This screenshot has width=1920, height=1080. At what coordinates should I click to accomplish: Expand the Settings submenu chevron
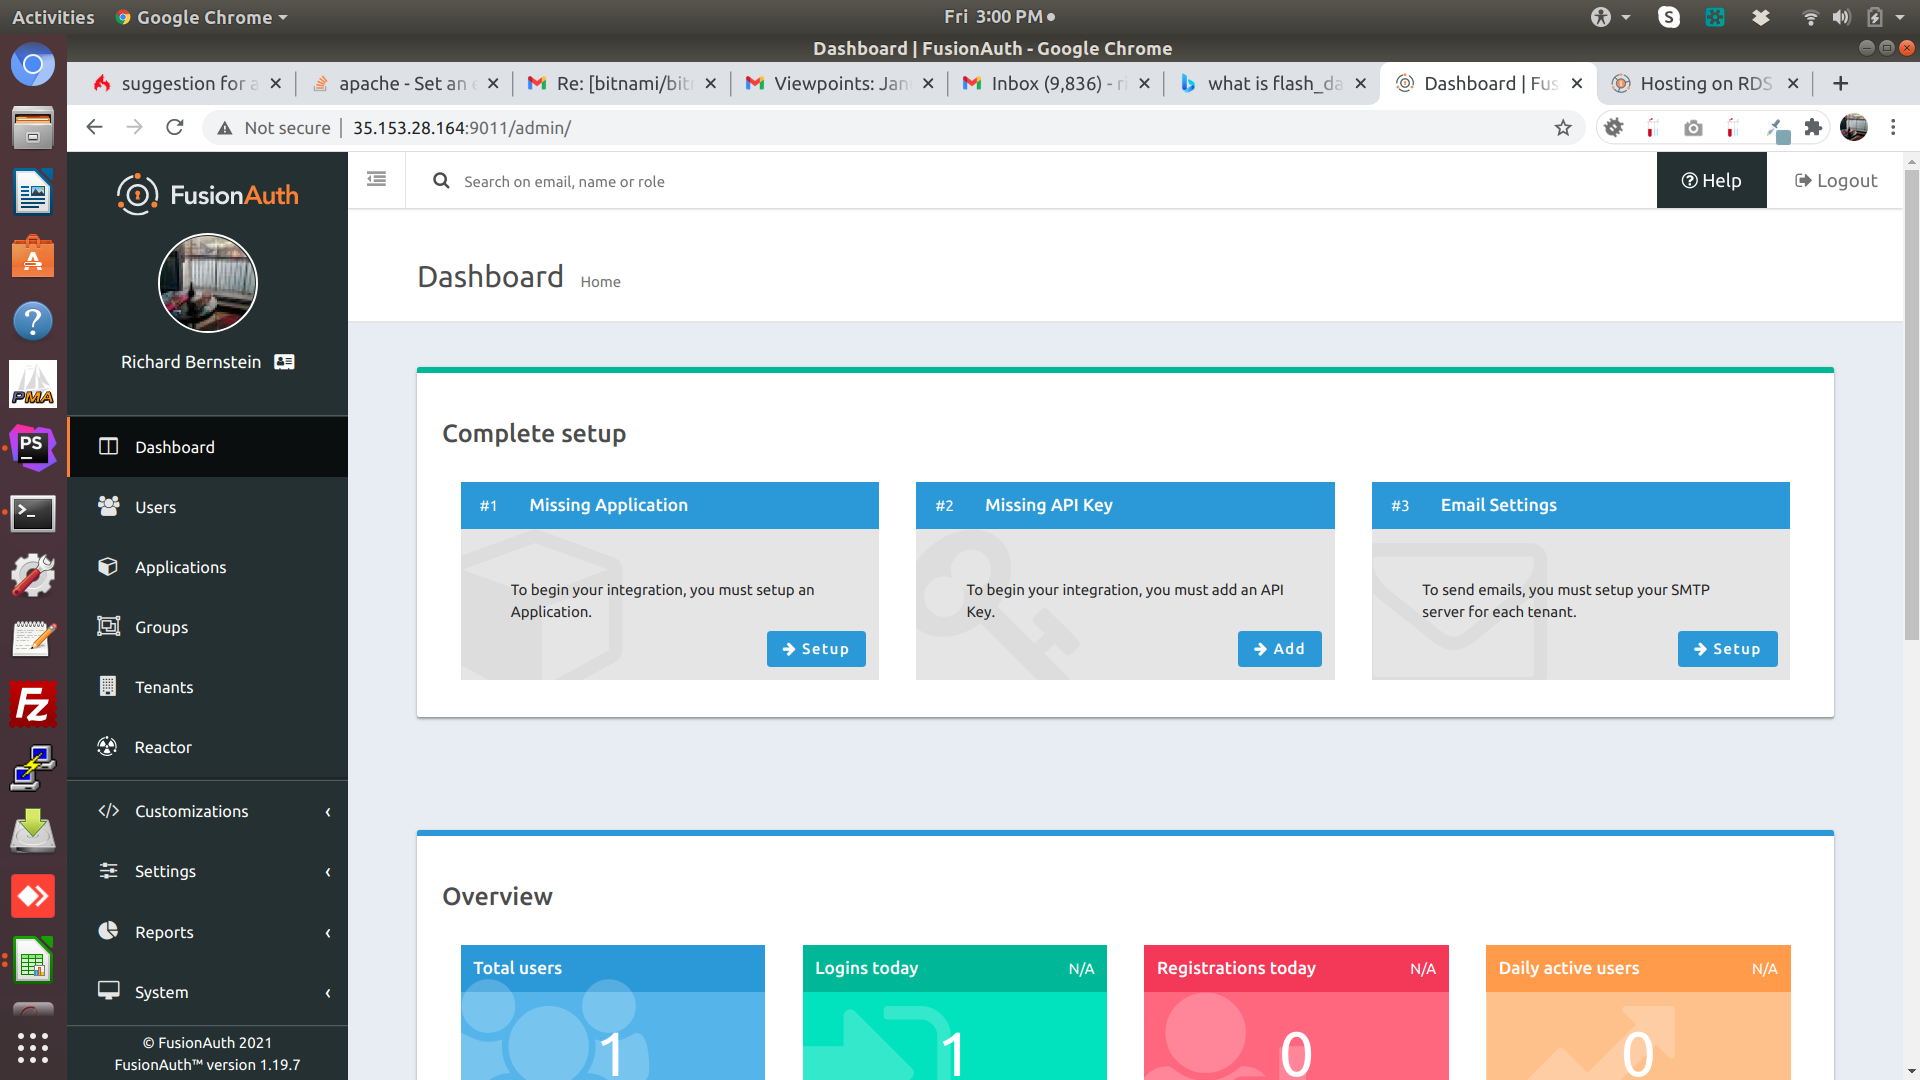(x=328, y=872)
